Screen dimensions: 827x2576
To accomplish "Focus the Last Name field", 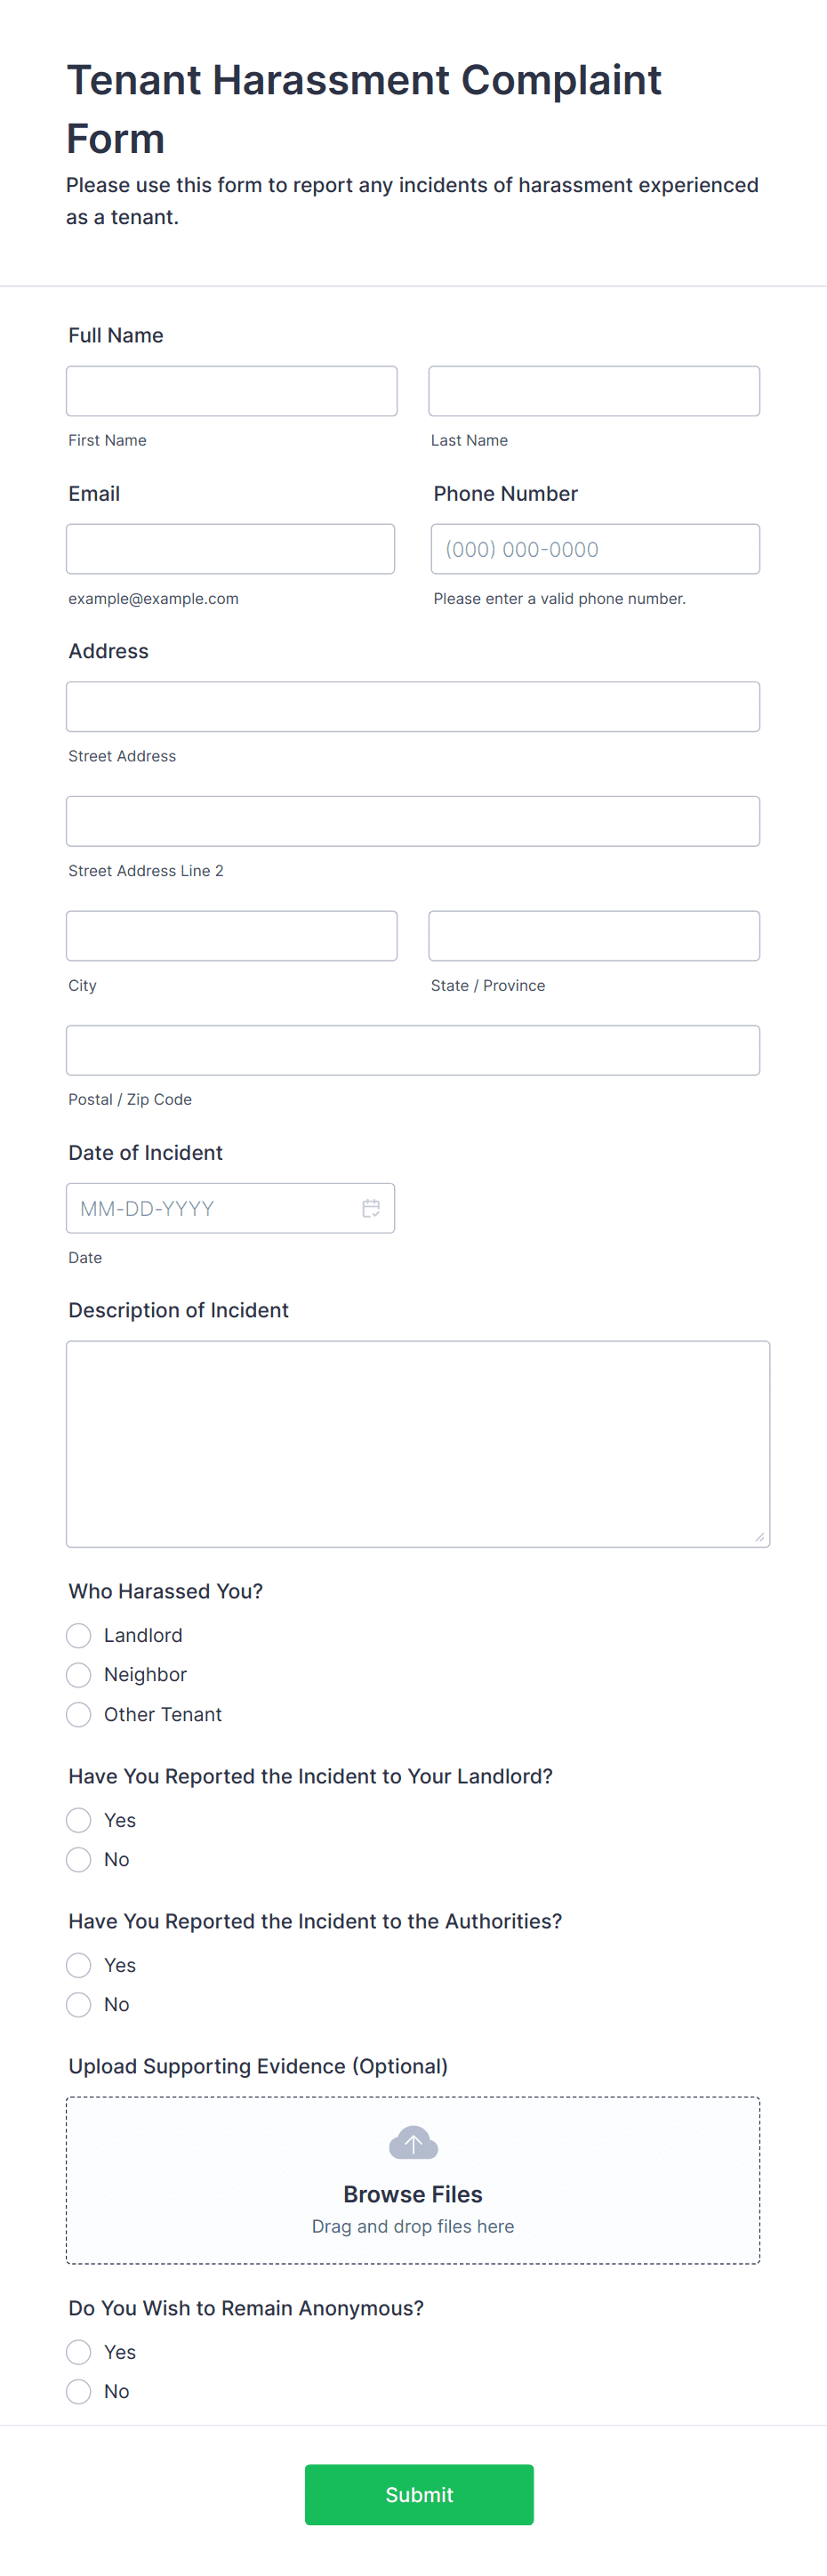I will (x=593, y=390).
